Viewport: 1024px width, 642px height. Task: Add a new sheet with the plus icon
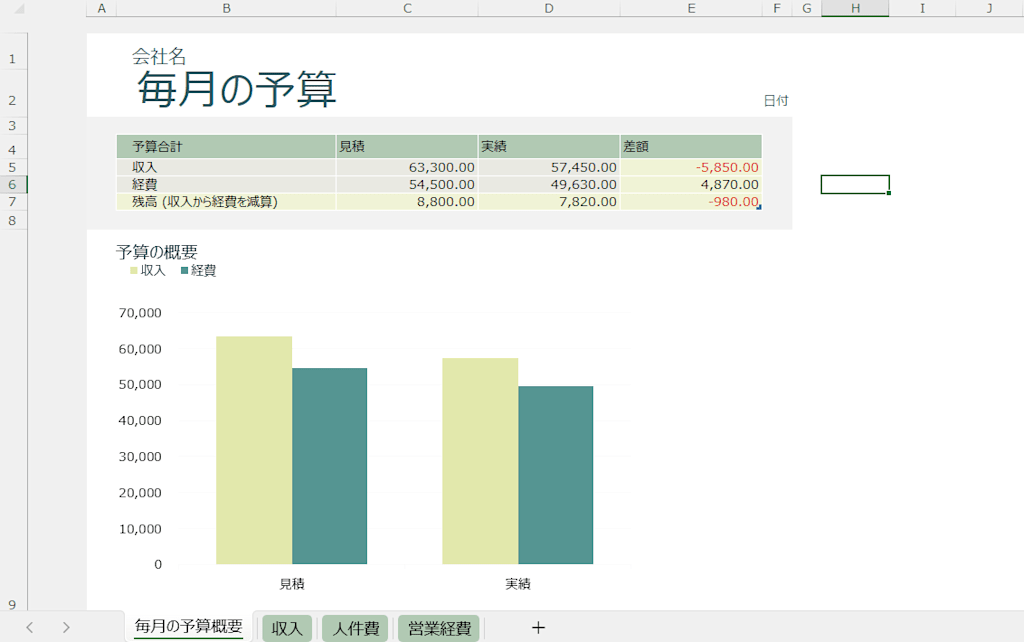coord(538,628)
